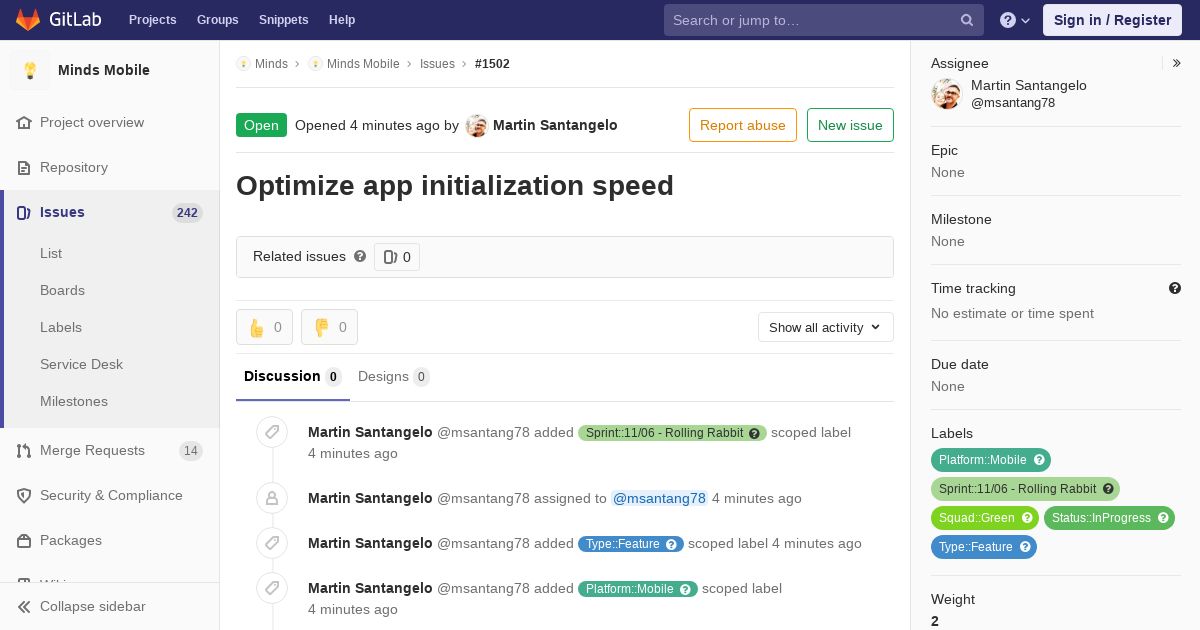Click the Report abuse button
This screenshot has width=1200, height=630.
click(743, 125)
